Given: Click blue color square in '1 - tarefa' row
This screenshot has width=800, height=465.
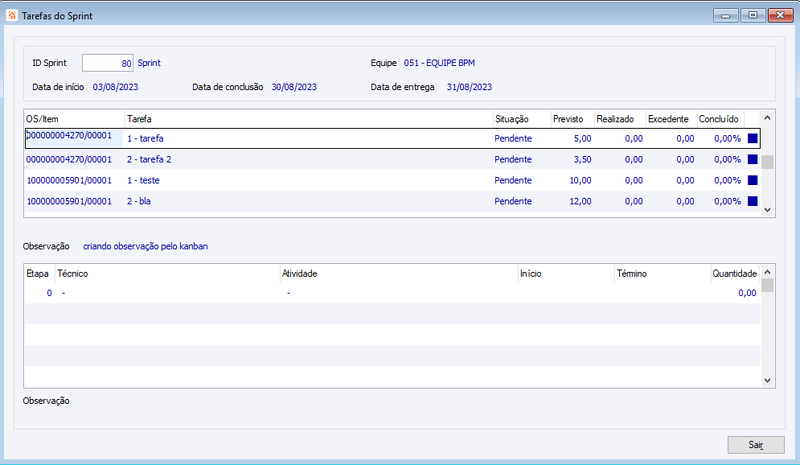Looking at the screenshot, I should [753, 138].
